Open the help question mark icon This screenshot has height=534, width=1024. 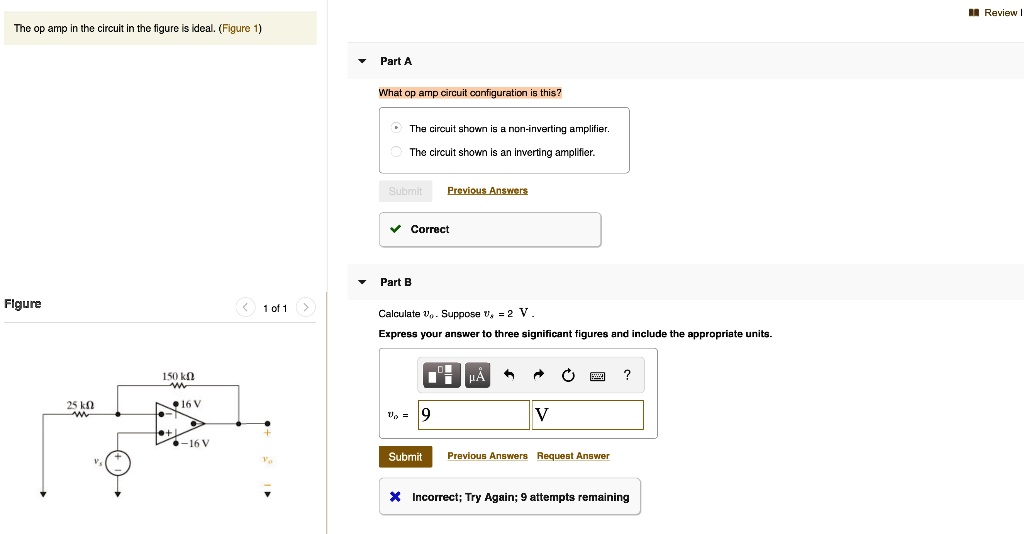click(x=627, y=376)
